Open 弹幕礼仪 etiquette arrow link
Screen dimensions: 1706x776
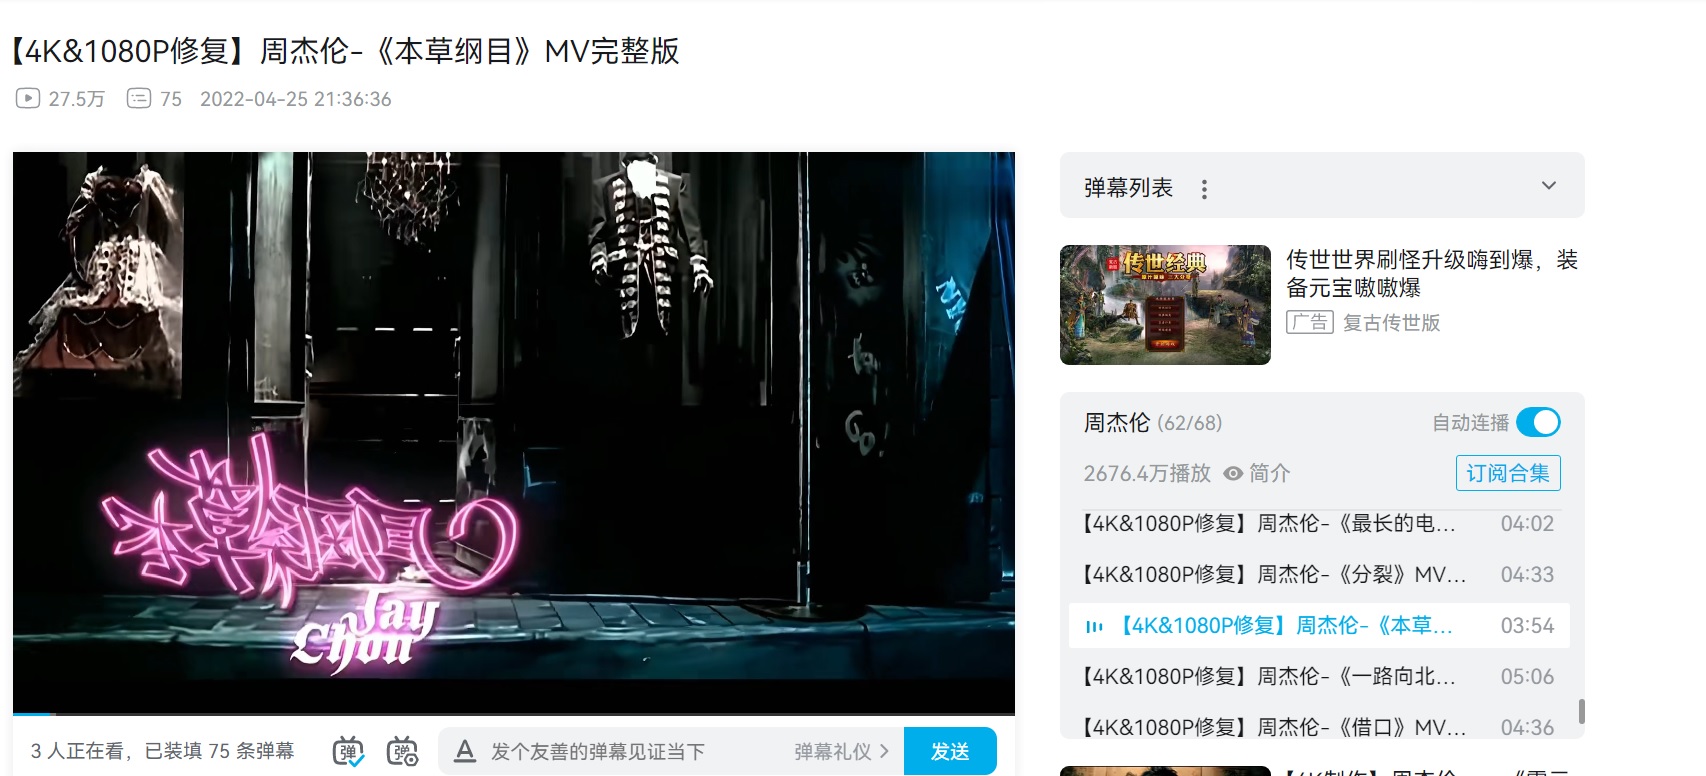pyautogui.click(x=841, y=751)
